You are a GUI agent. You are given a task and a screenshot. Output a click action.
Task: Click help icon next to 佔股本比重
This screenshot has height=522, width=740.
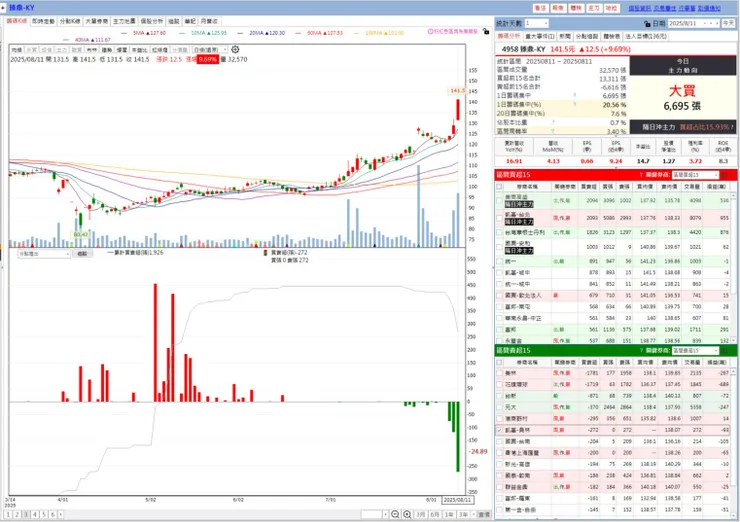pos(553,122)
